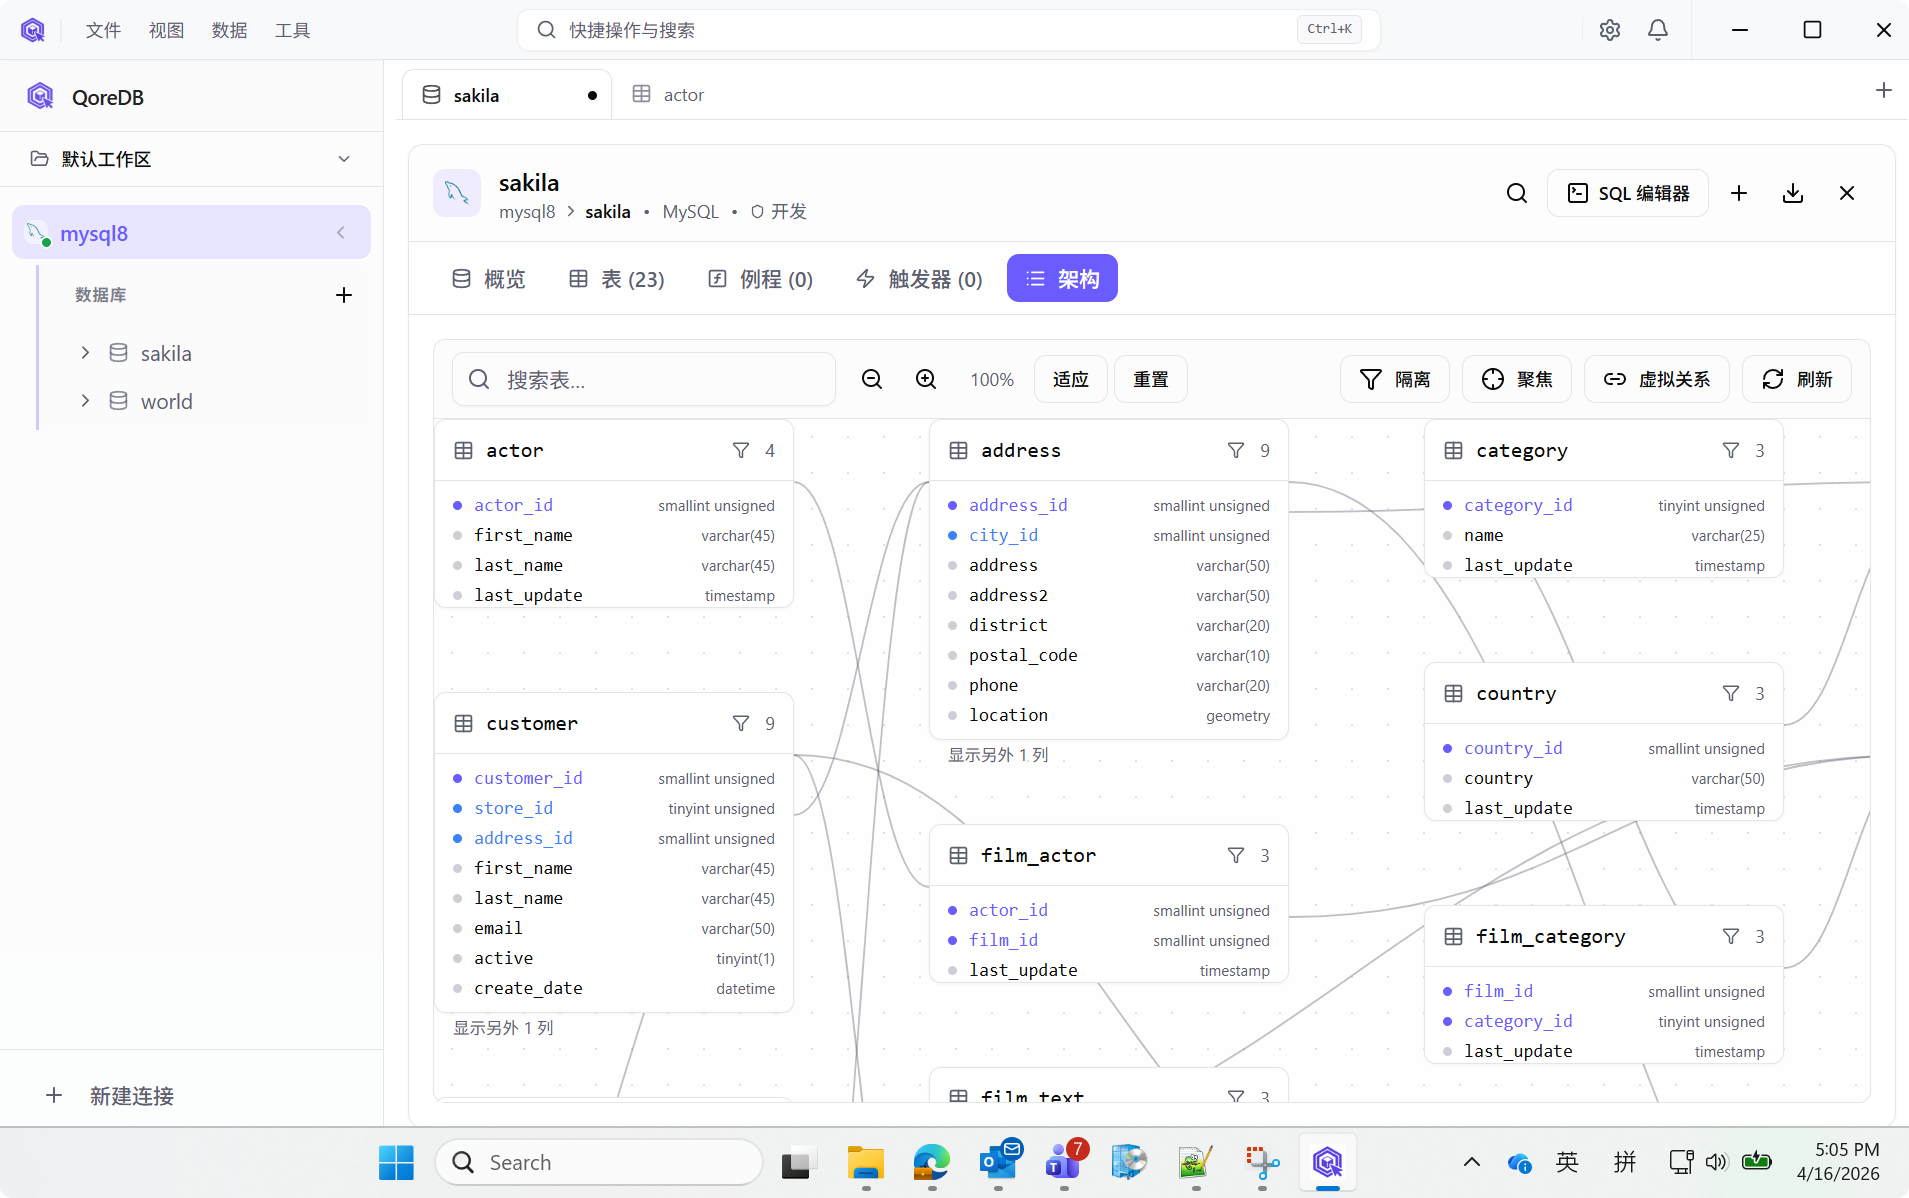Click the 虚拟关系 virtual relations button
This screenshot has height=1198, width=1909.
click(x=1657, y=379)
